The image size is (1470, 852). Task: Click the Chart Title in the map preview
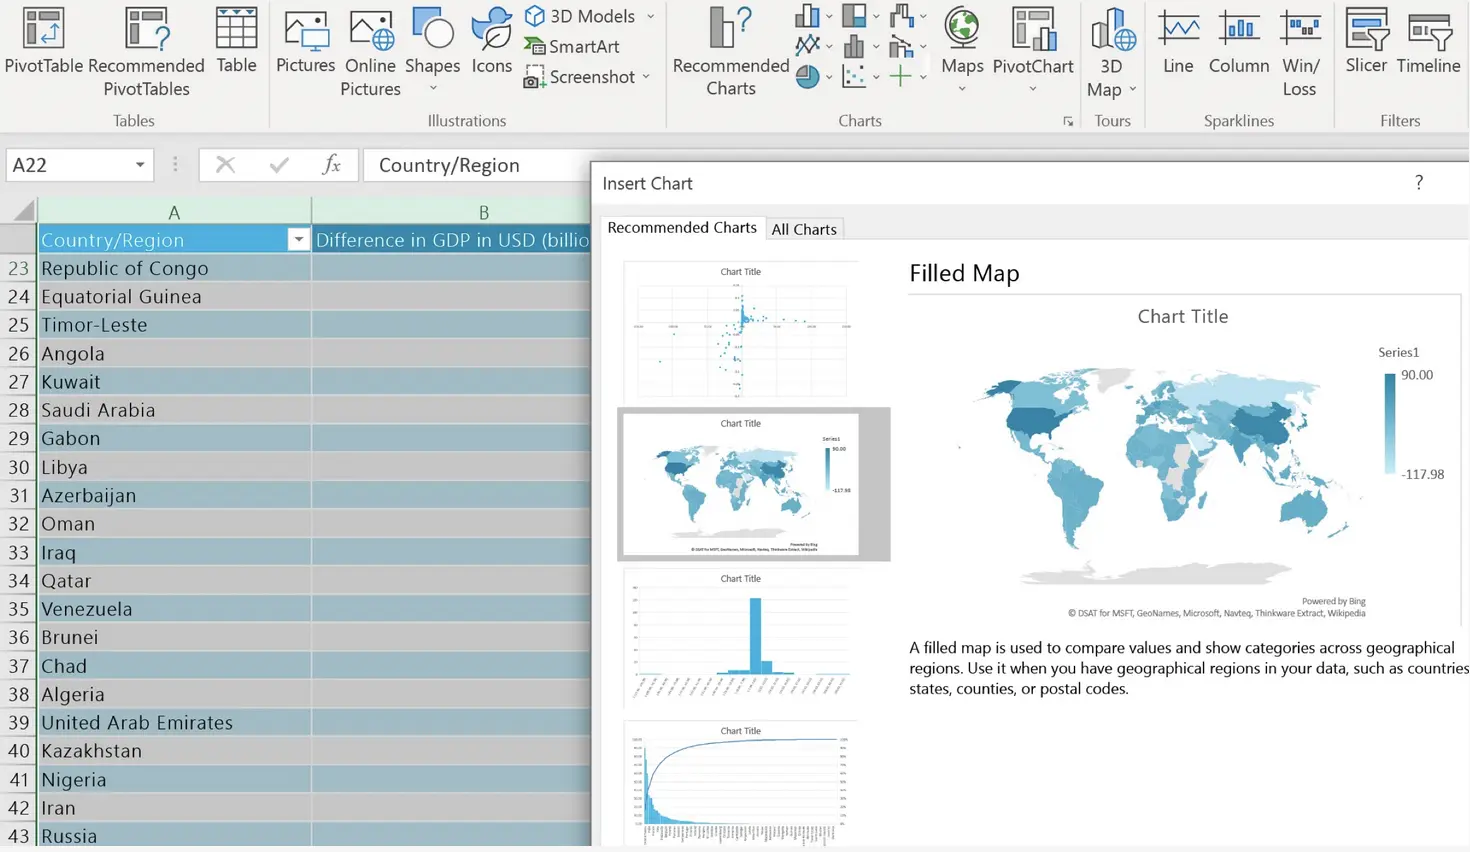1182,316
